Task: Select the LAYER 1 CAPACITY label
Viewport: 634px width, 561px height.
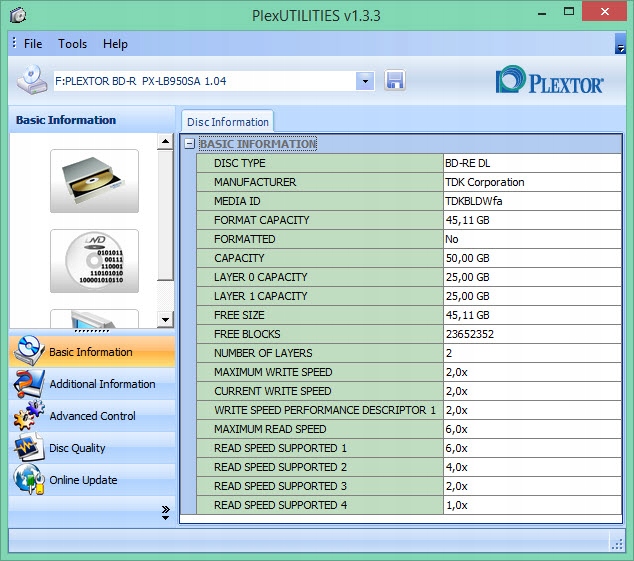Action: click(x=261, y=296)
